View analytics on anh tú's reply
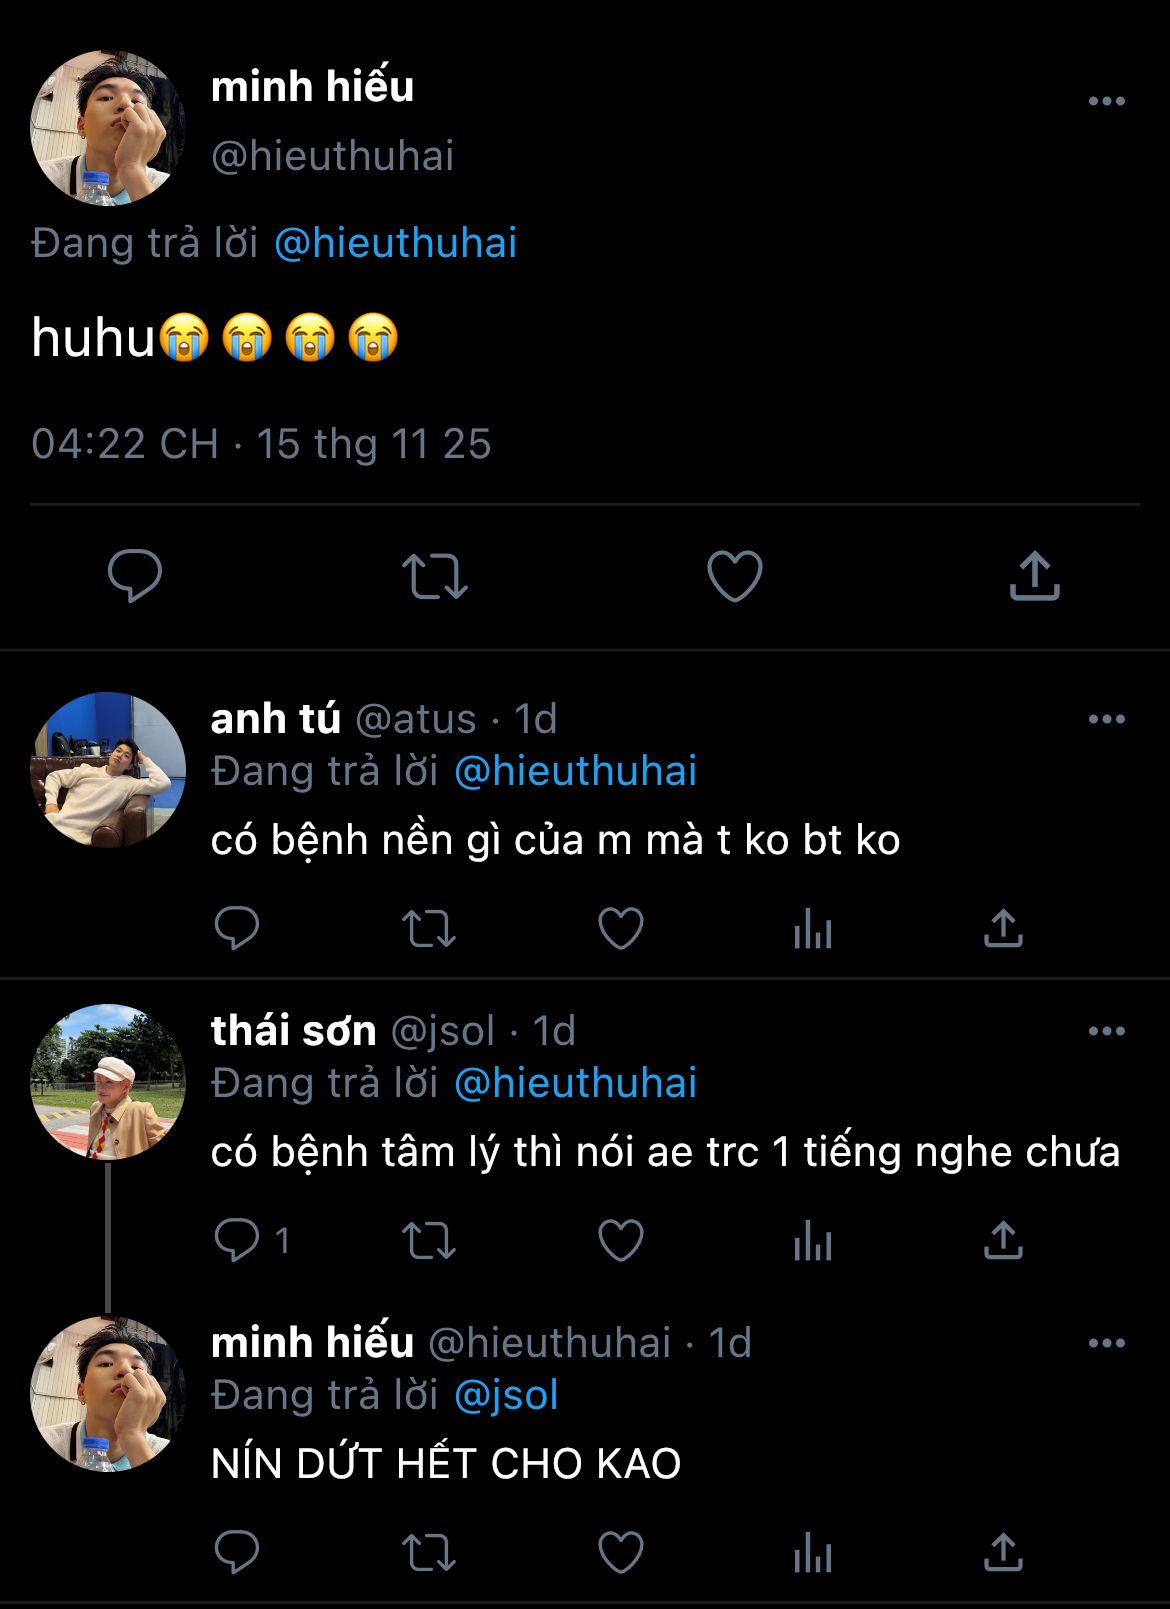Image resolution: width=1170 pixels, height=1609 pixels. (x=812, y=930)
